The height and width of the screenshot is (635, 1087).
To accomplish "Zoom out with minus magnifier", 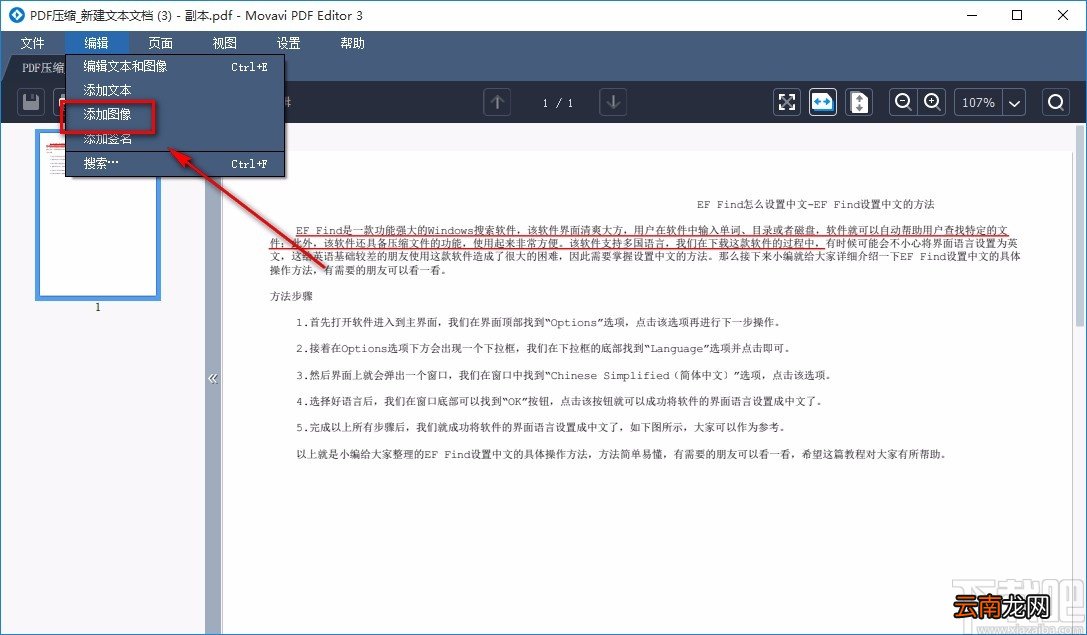I will coord(903,103).
